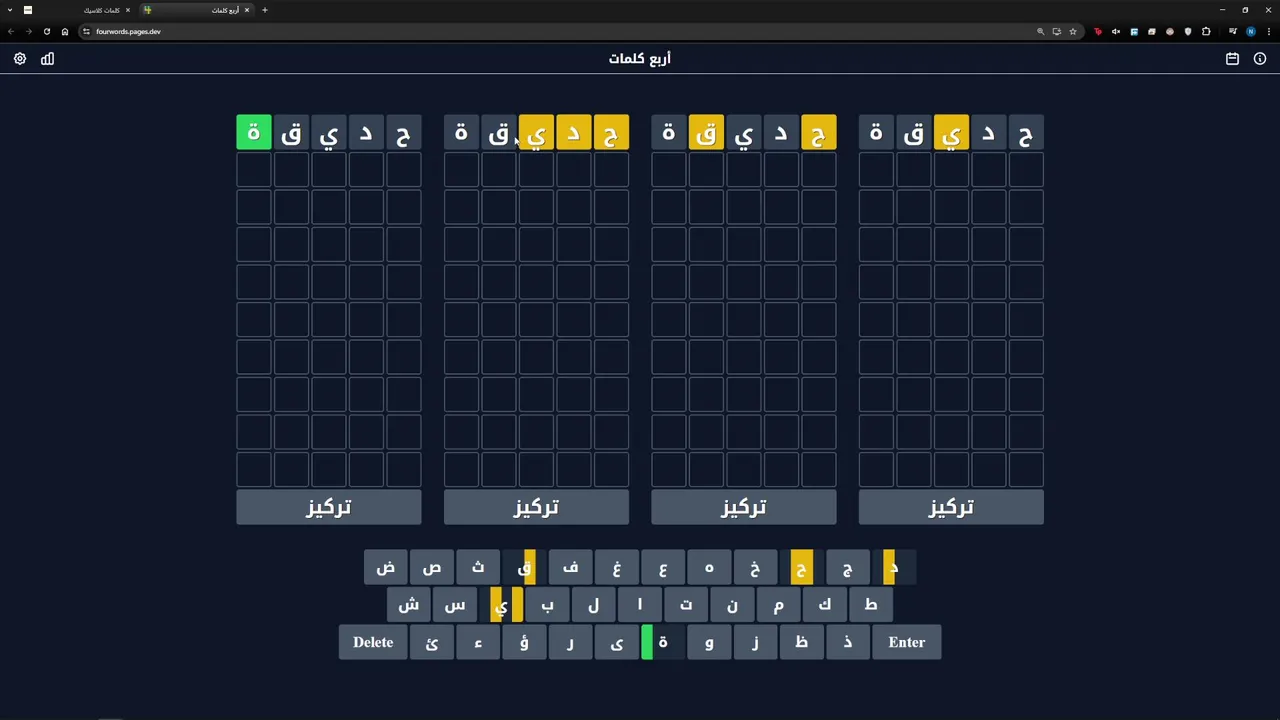1280x720 pixels.
Task: Open the game settings gear icon
Action: click(x=20, y=59)
